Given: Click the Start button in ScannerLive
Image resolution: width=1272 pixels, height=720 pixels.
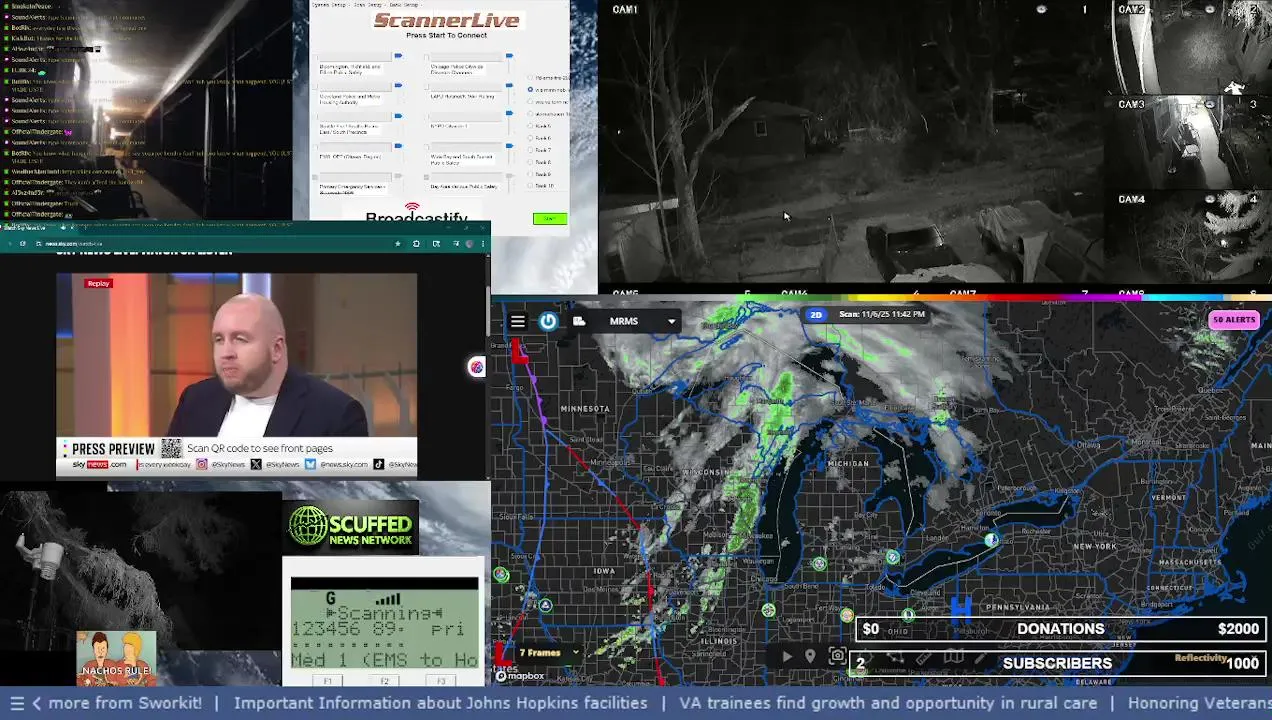Looking at the screenshot, I should (x=550, y=218).
